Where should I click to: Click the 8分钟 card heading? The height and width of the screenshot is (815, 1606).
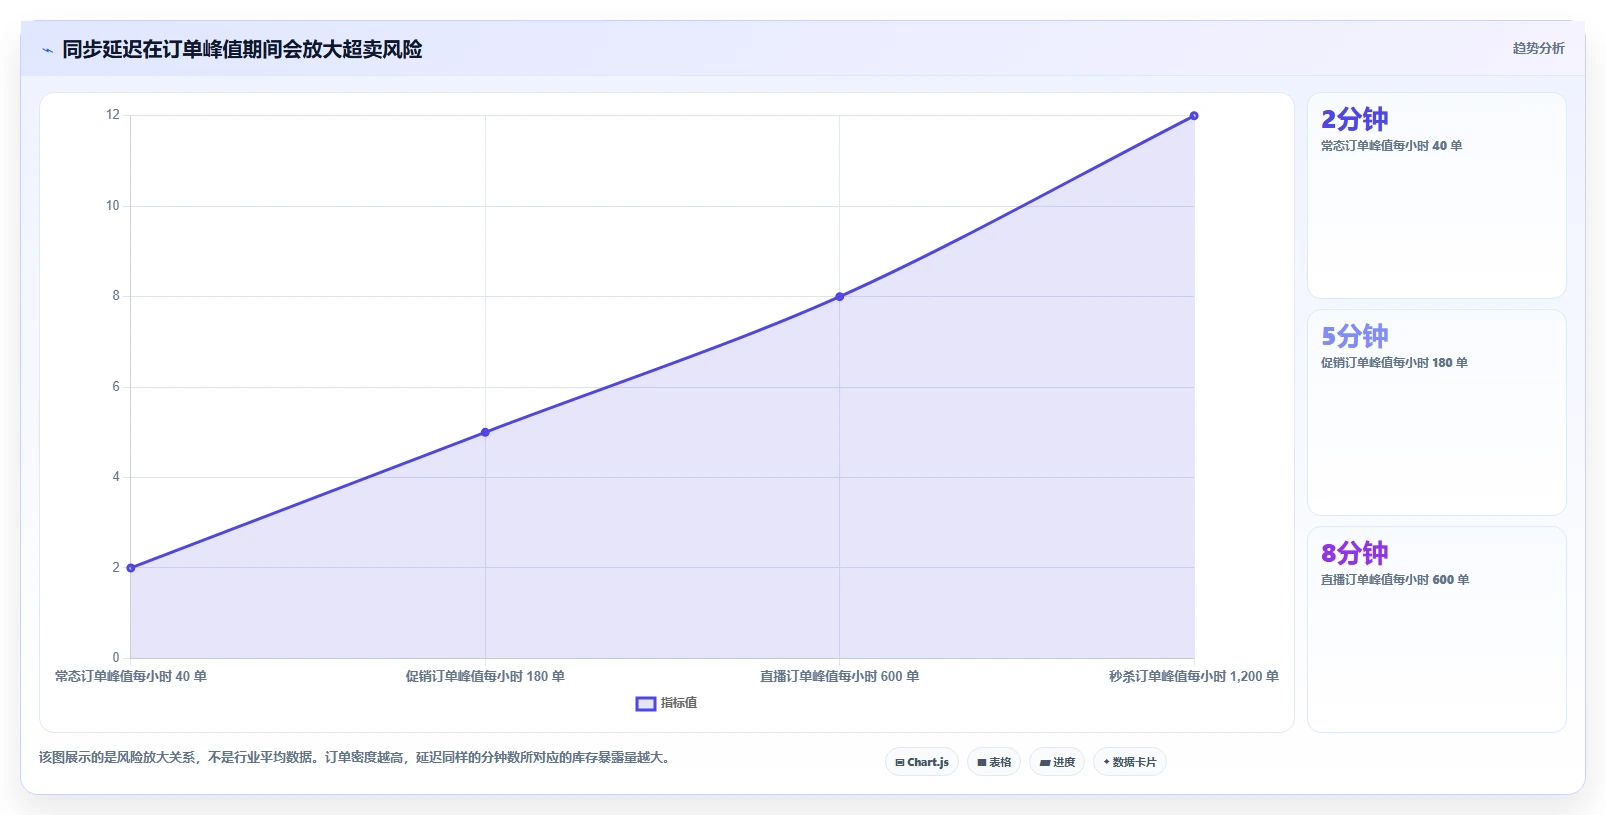coord(1355,553)
